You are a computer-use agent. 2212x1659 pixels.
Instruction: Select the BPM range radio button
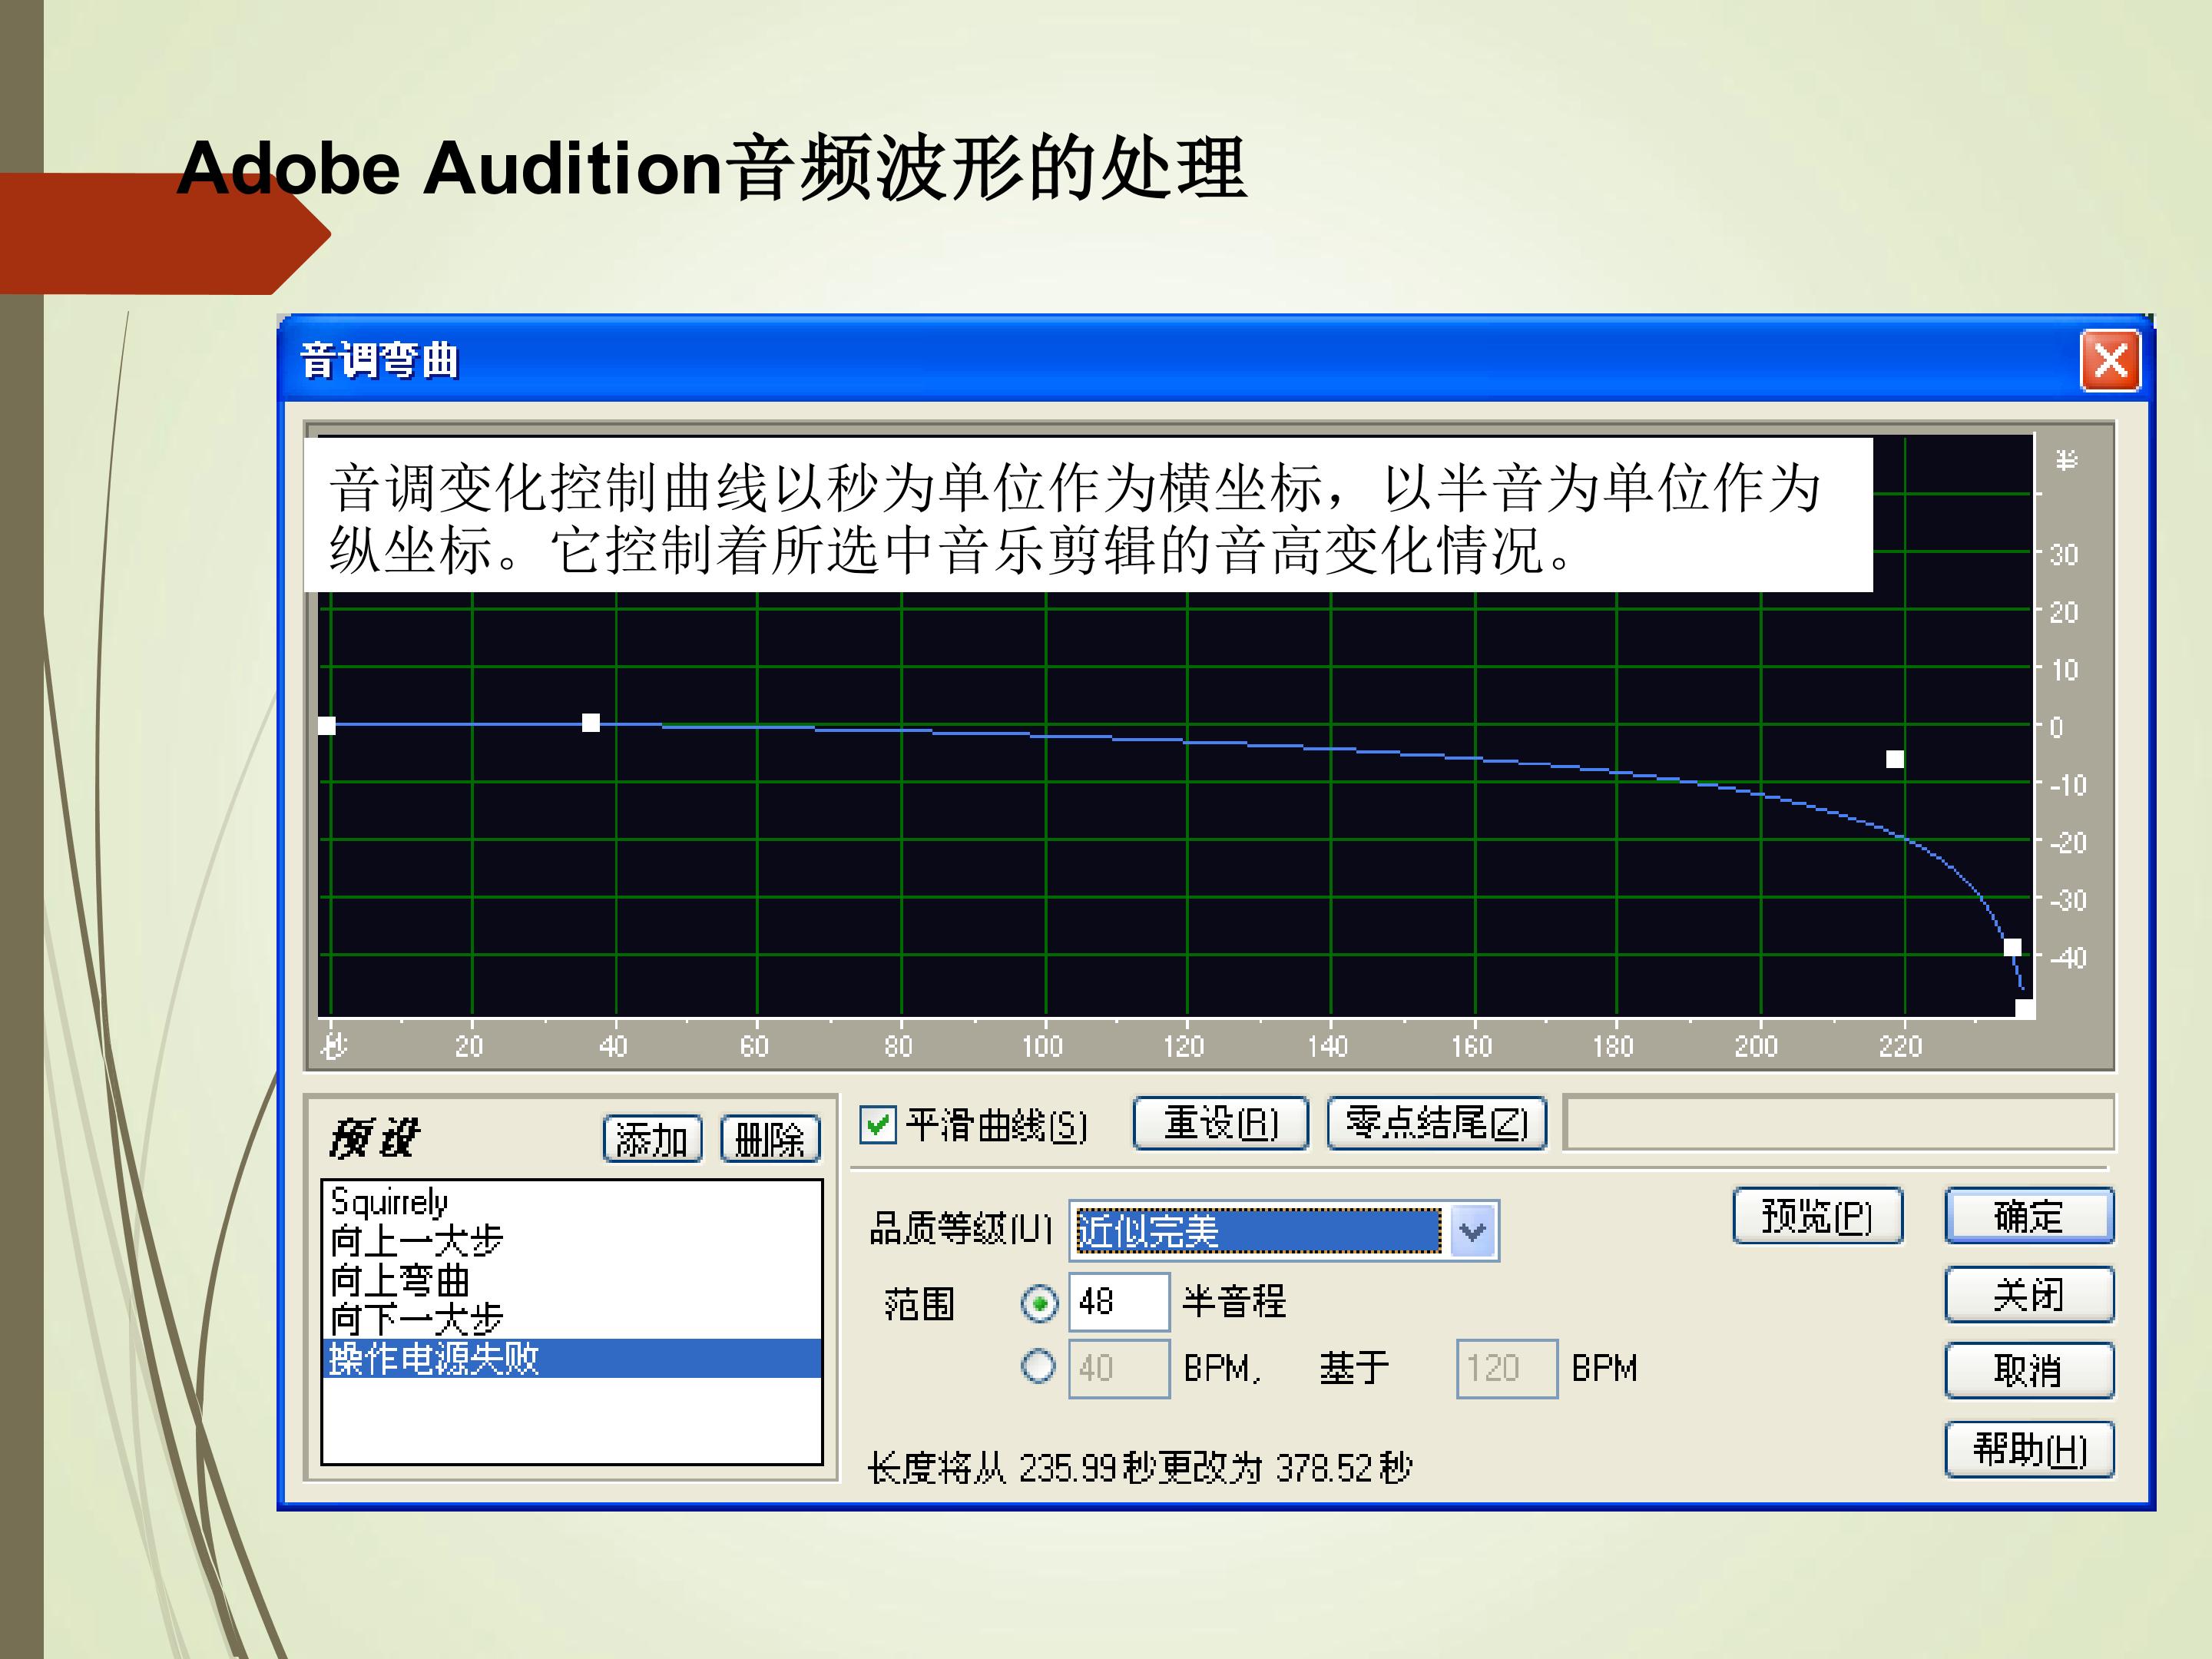coord(1039,1366)
